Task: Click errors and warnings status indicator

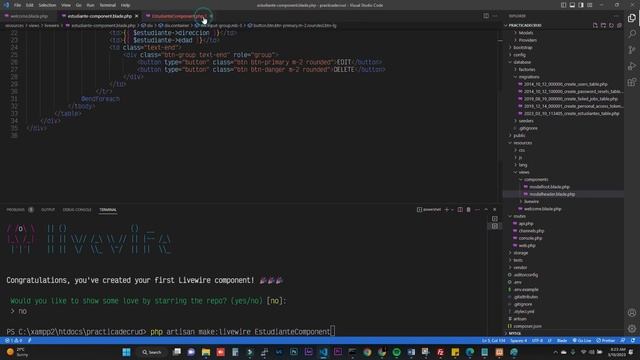Action: pyautogui.click(x=13, y=340)
